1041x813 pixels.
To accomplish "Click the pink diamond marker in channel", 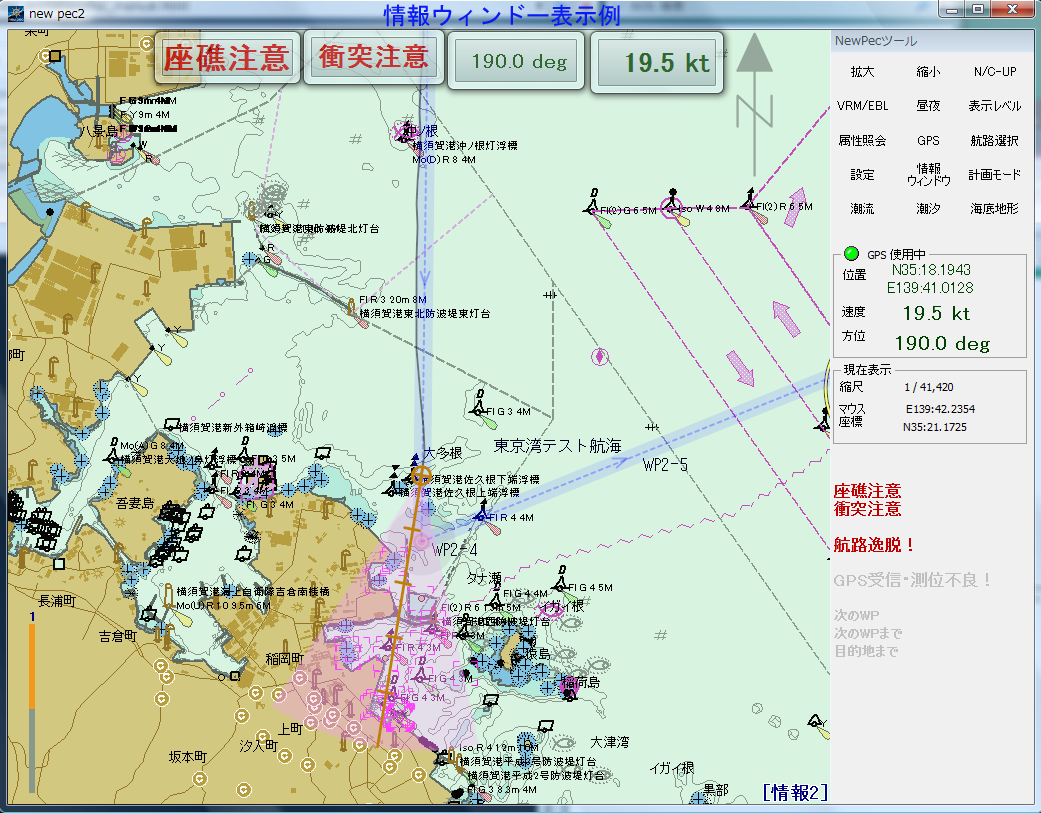I will [x=600, y=356].
